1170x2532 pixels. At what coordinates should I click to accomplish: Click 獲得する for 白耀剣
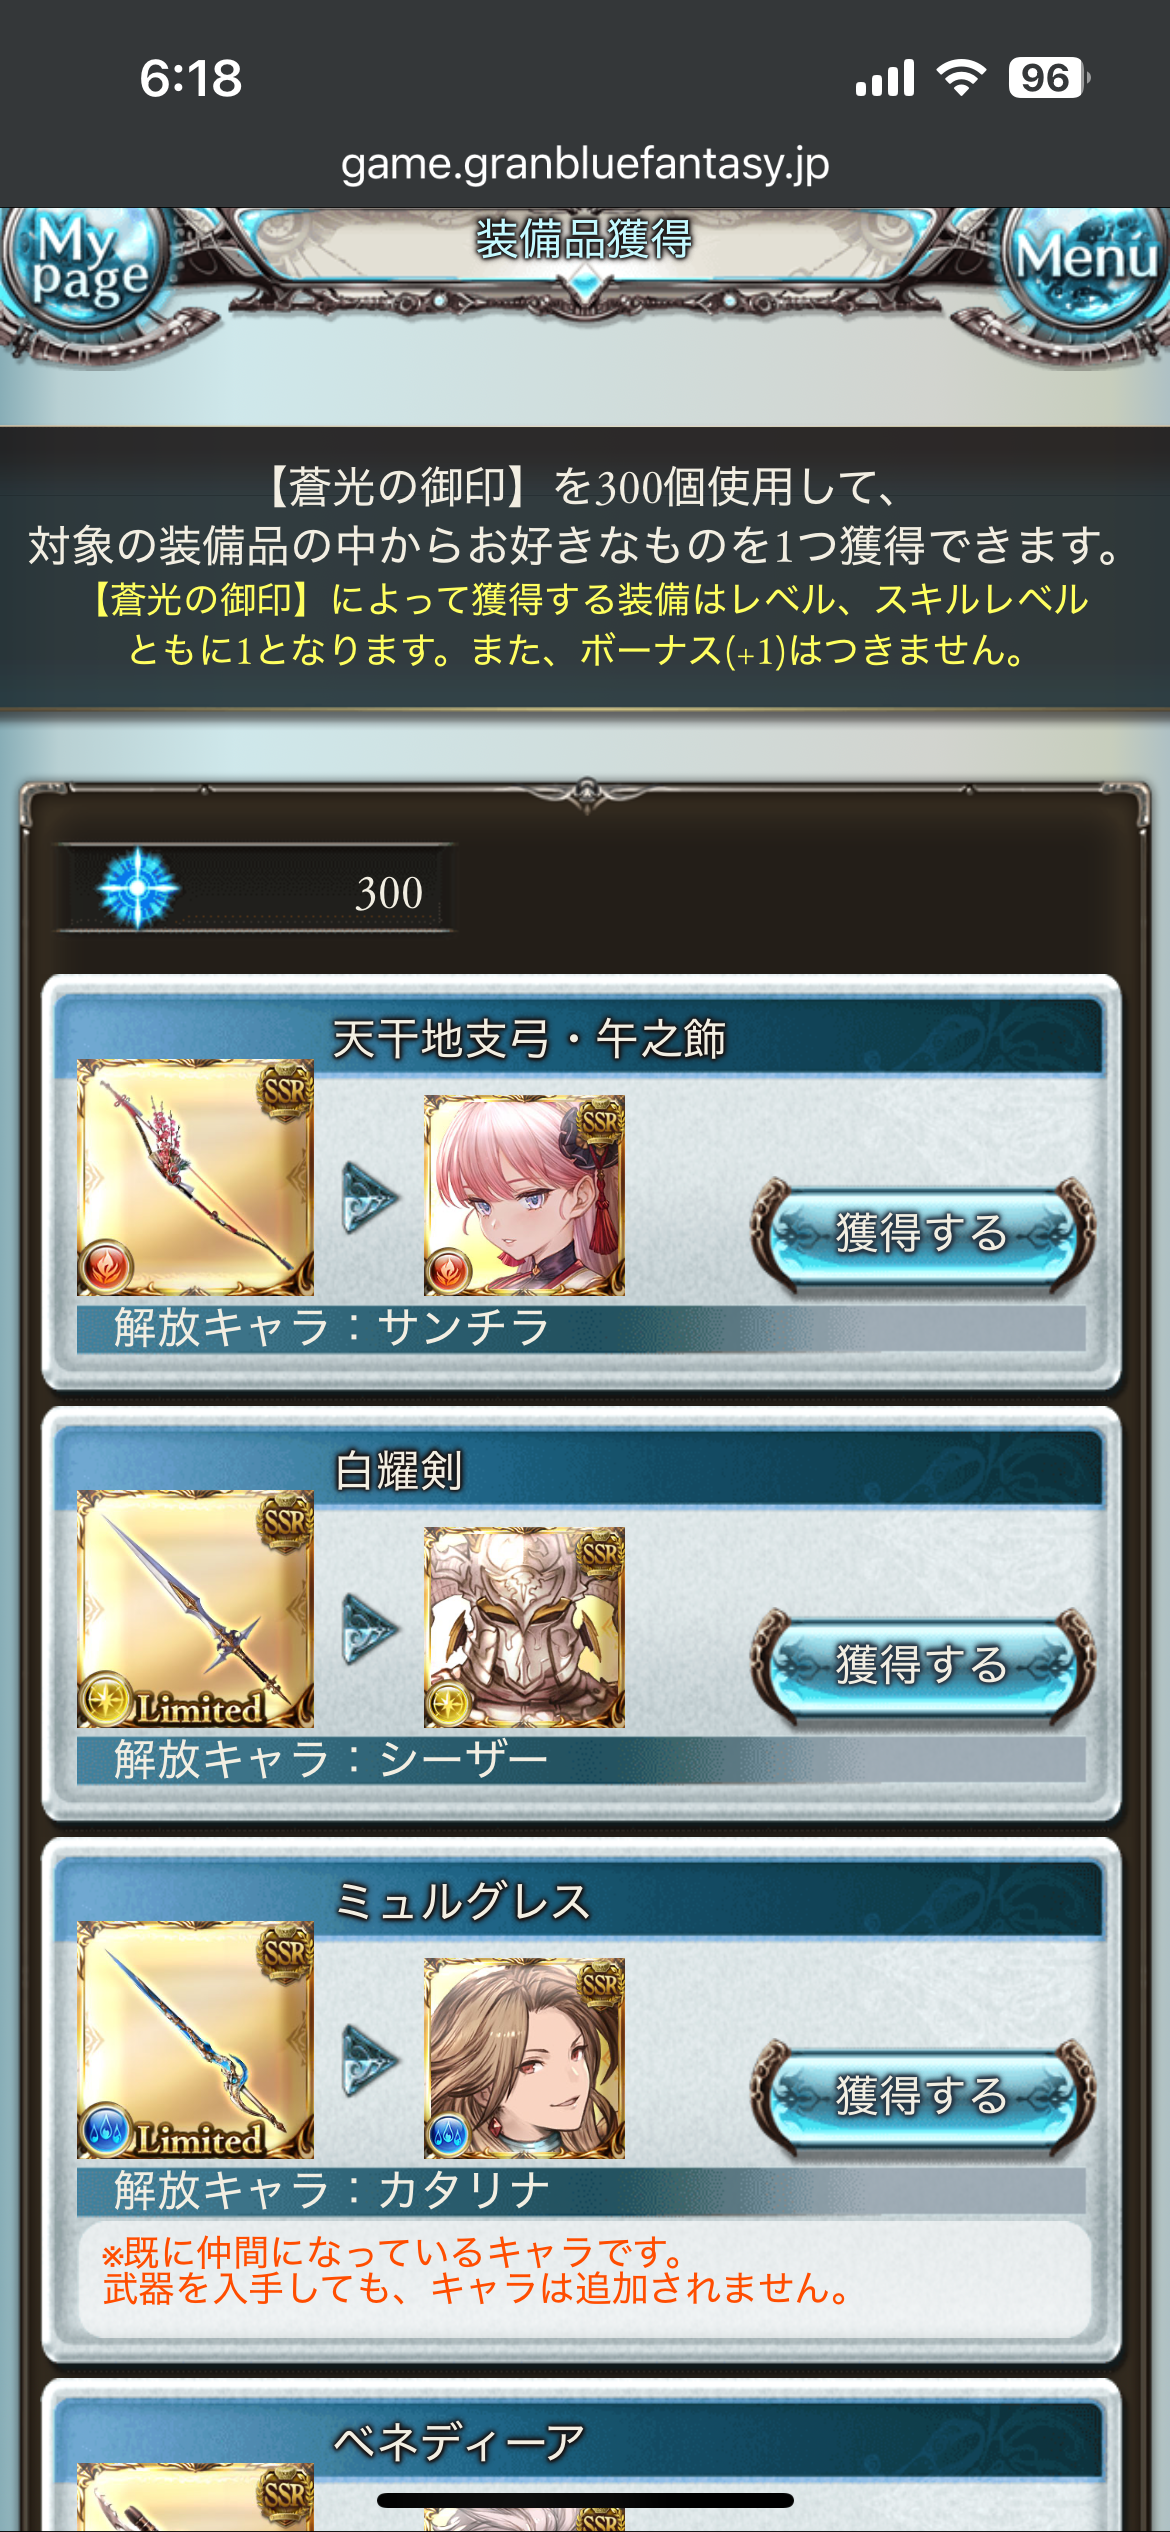tap(922, 1665)
